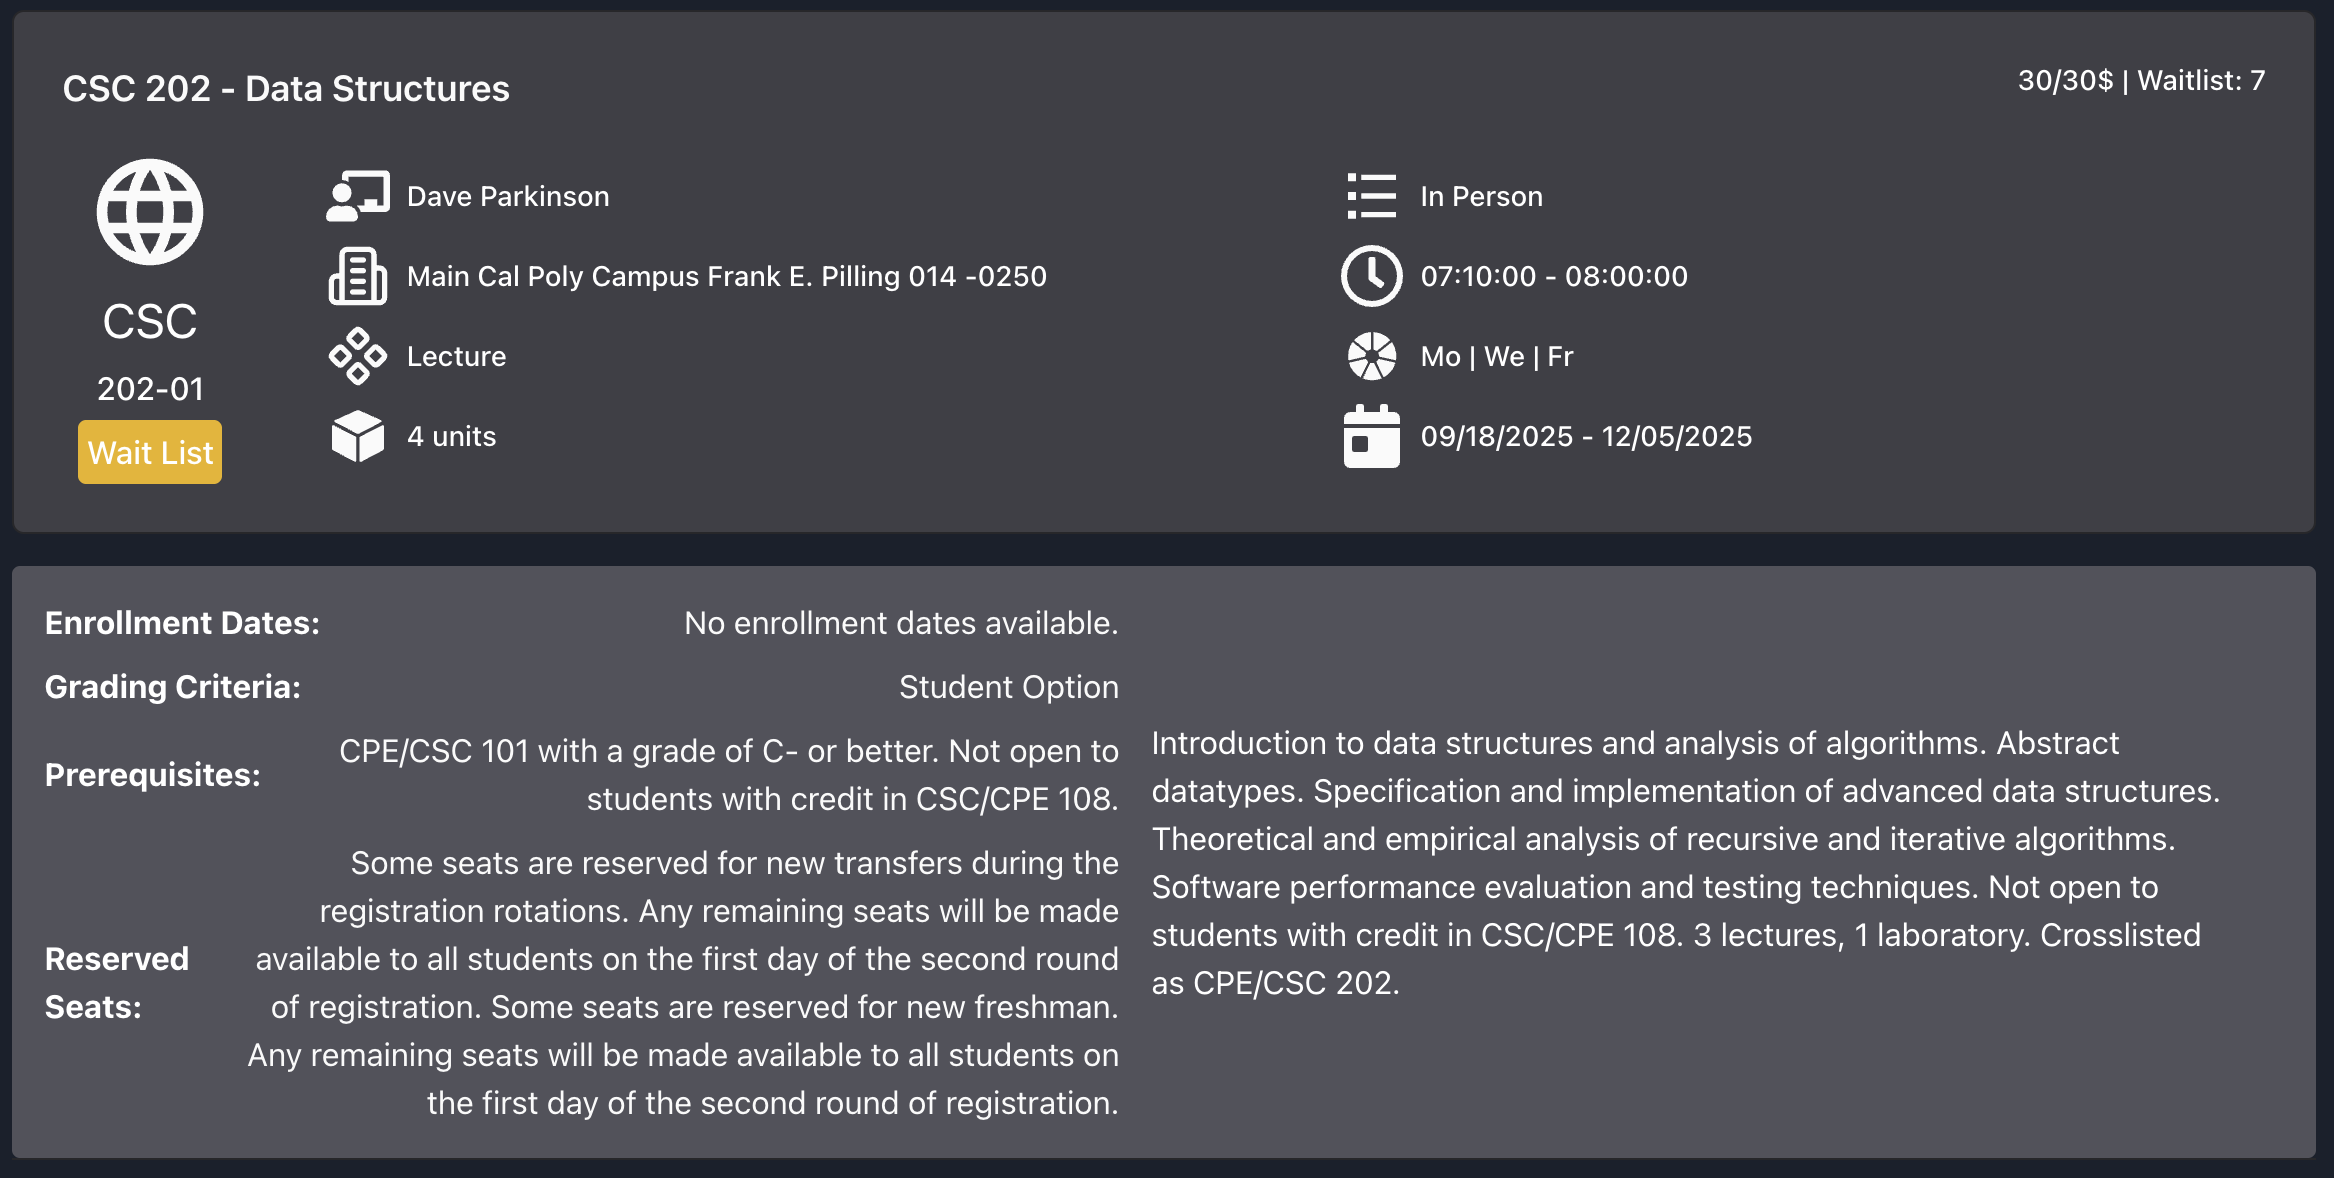
Task: Click the Main Cal Poly Campus location text
Action: click(726, 276)
